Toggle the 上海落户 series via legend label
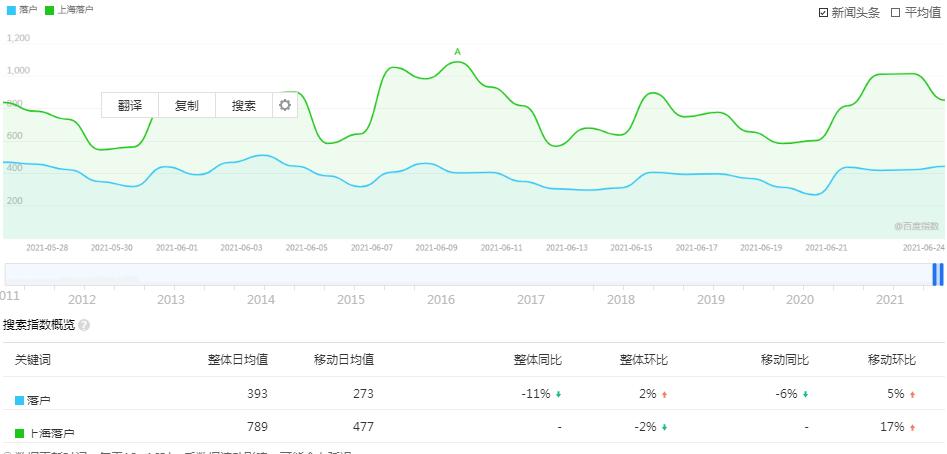The image size is (947, 454). (x=75, y=10)
